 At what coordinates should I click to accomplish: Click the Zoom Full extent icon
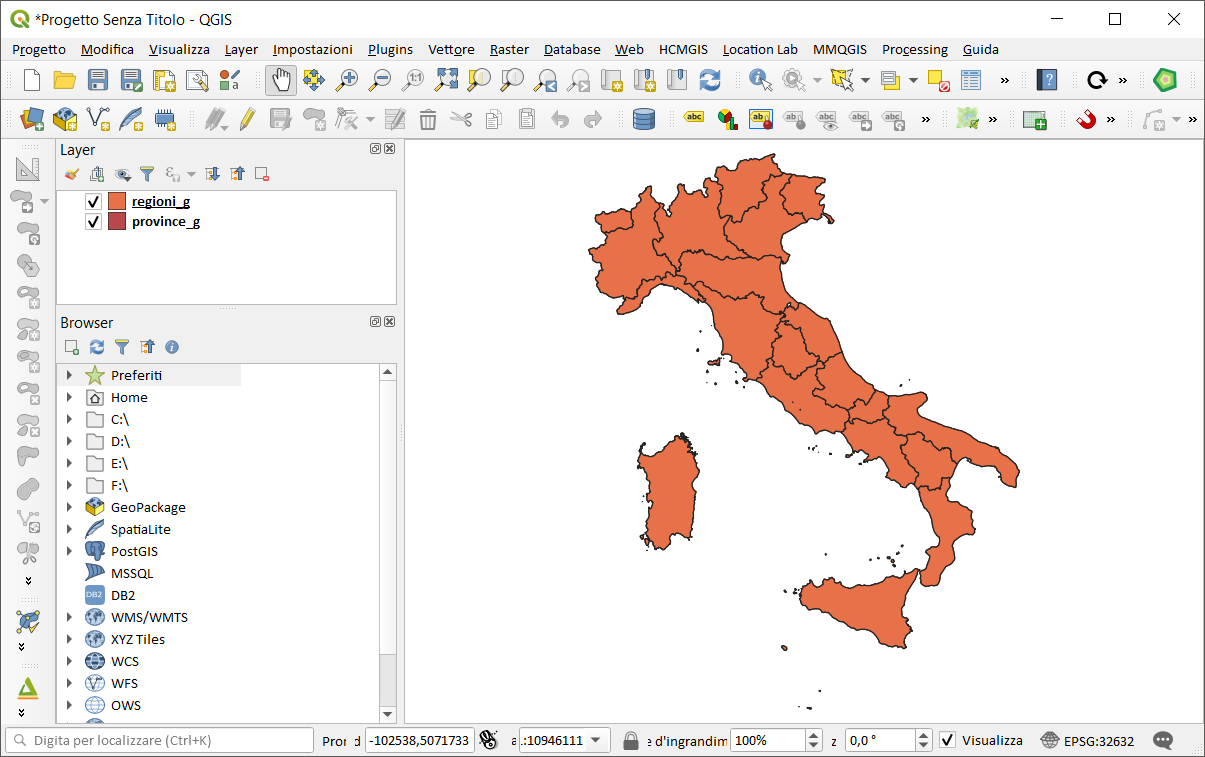coord(446,80)
